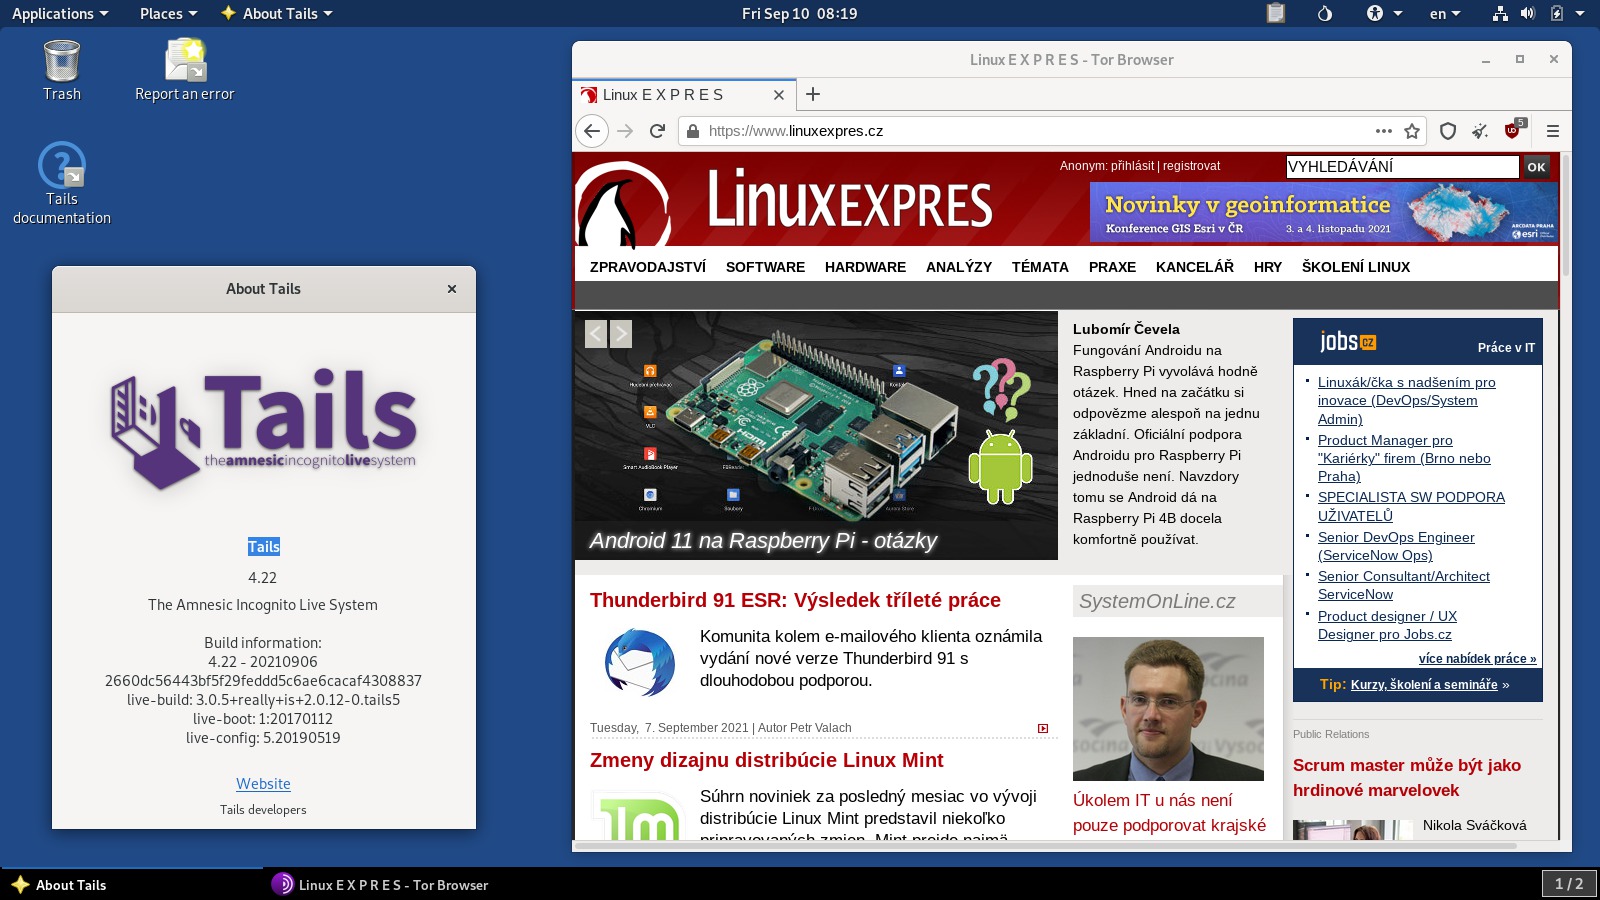Close the About Tails dialog
The height and width of the screenshot is (900, 1600).
(452, 289)
